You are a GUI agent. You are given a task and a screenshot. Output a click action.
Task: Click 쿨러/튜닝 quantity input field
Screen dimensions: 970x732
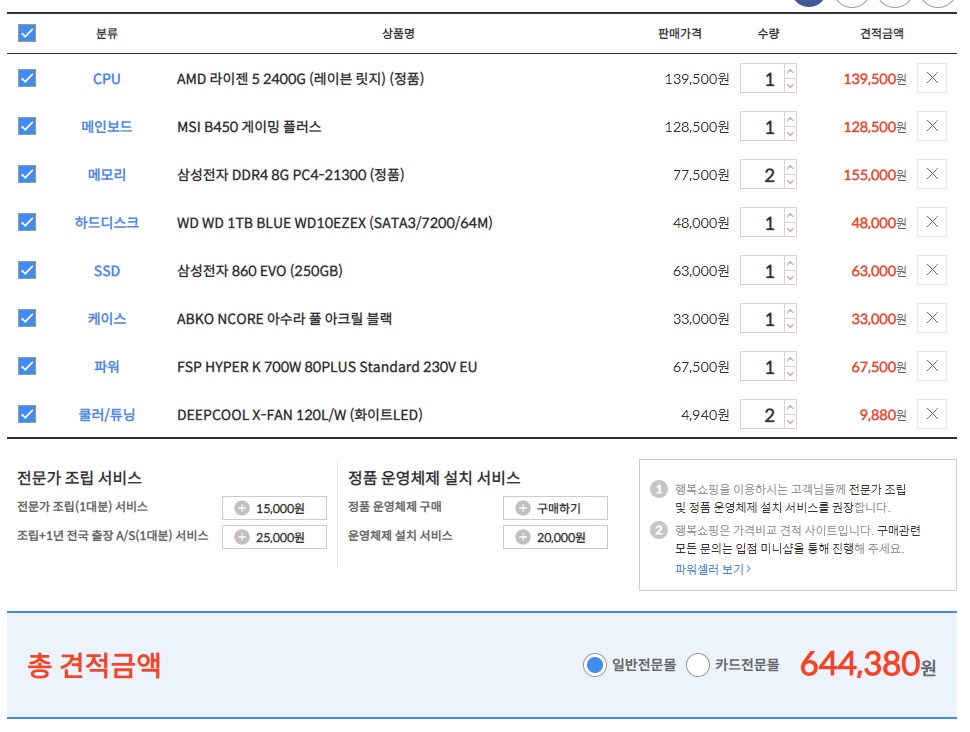tap(762, 415)
